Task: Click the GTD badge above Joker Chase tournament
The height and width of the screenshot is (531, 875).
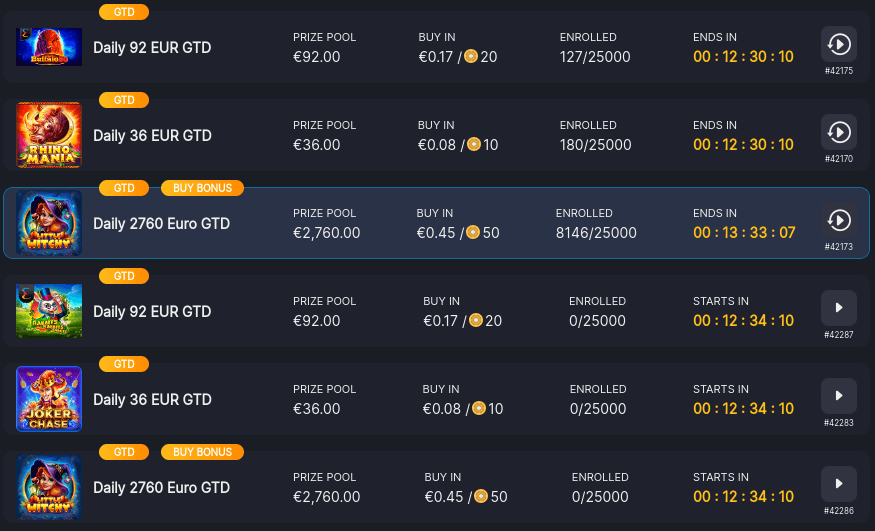Action: click(x=124, y=364)
